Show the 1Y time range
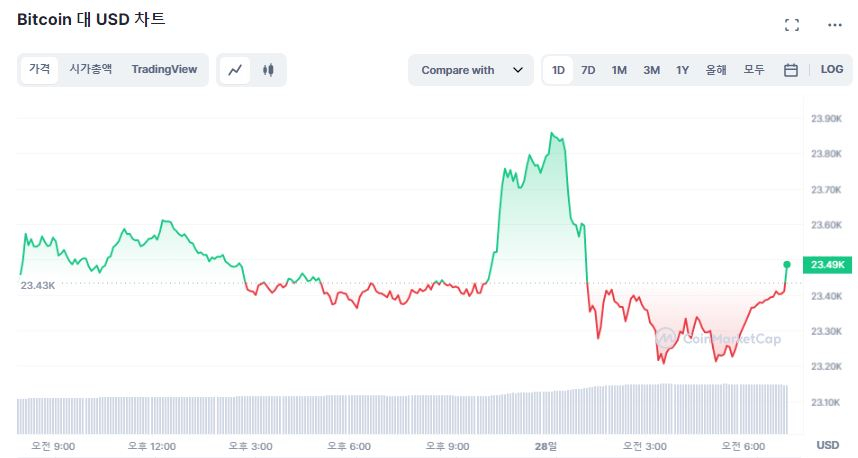Viewport: 858px width, 458px height. point(682,70)
